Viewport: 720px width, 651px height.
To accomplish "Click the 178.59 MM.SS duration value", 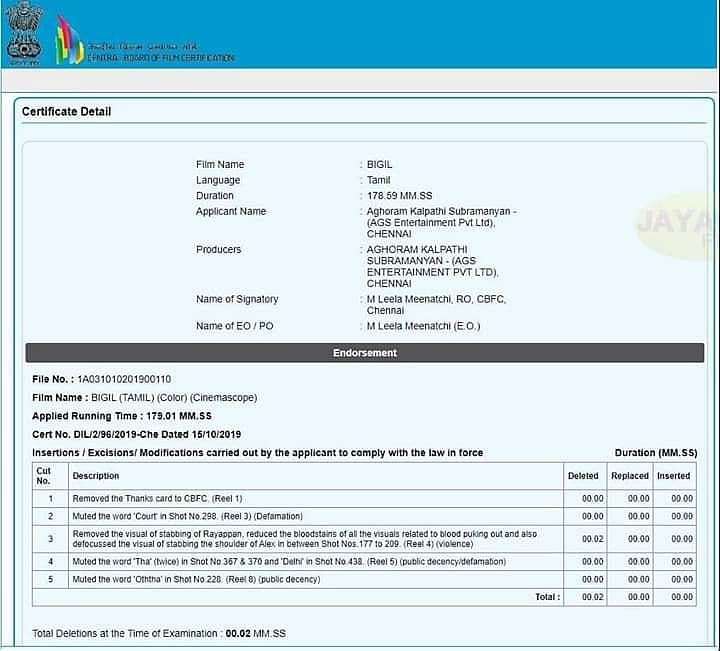I will pyautogui.click(x=399, y=196).
